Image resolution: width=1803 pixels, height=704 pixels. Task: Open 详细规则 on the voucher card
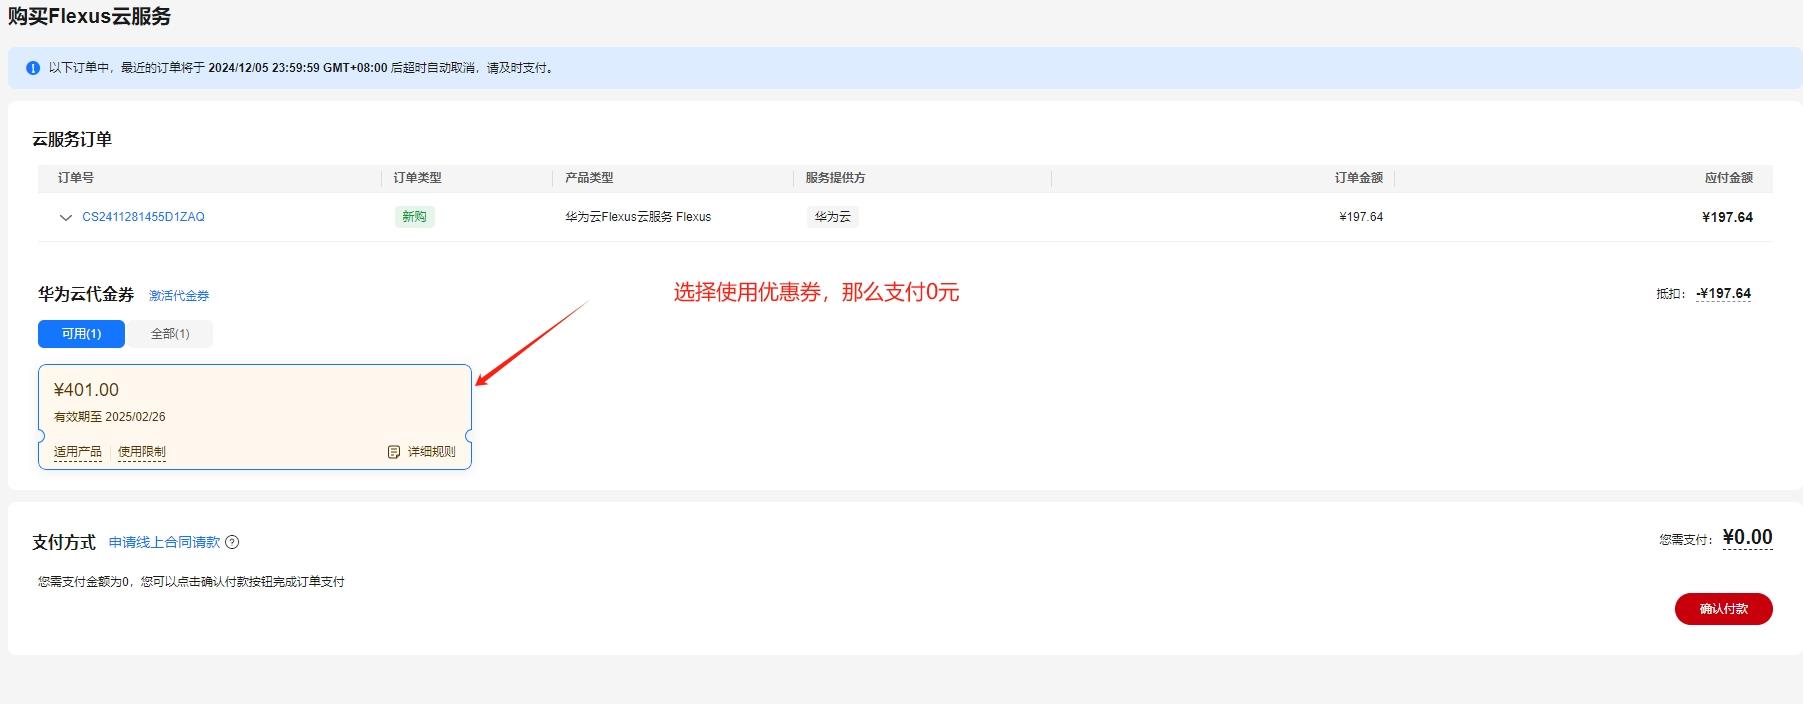pos(431,452)
